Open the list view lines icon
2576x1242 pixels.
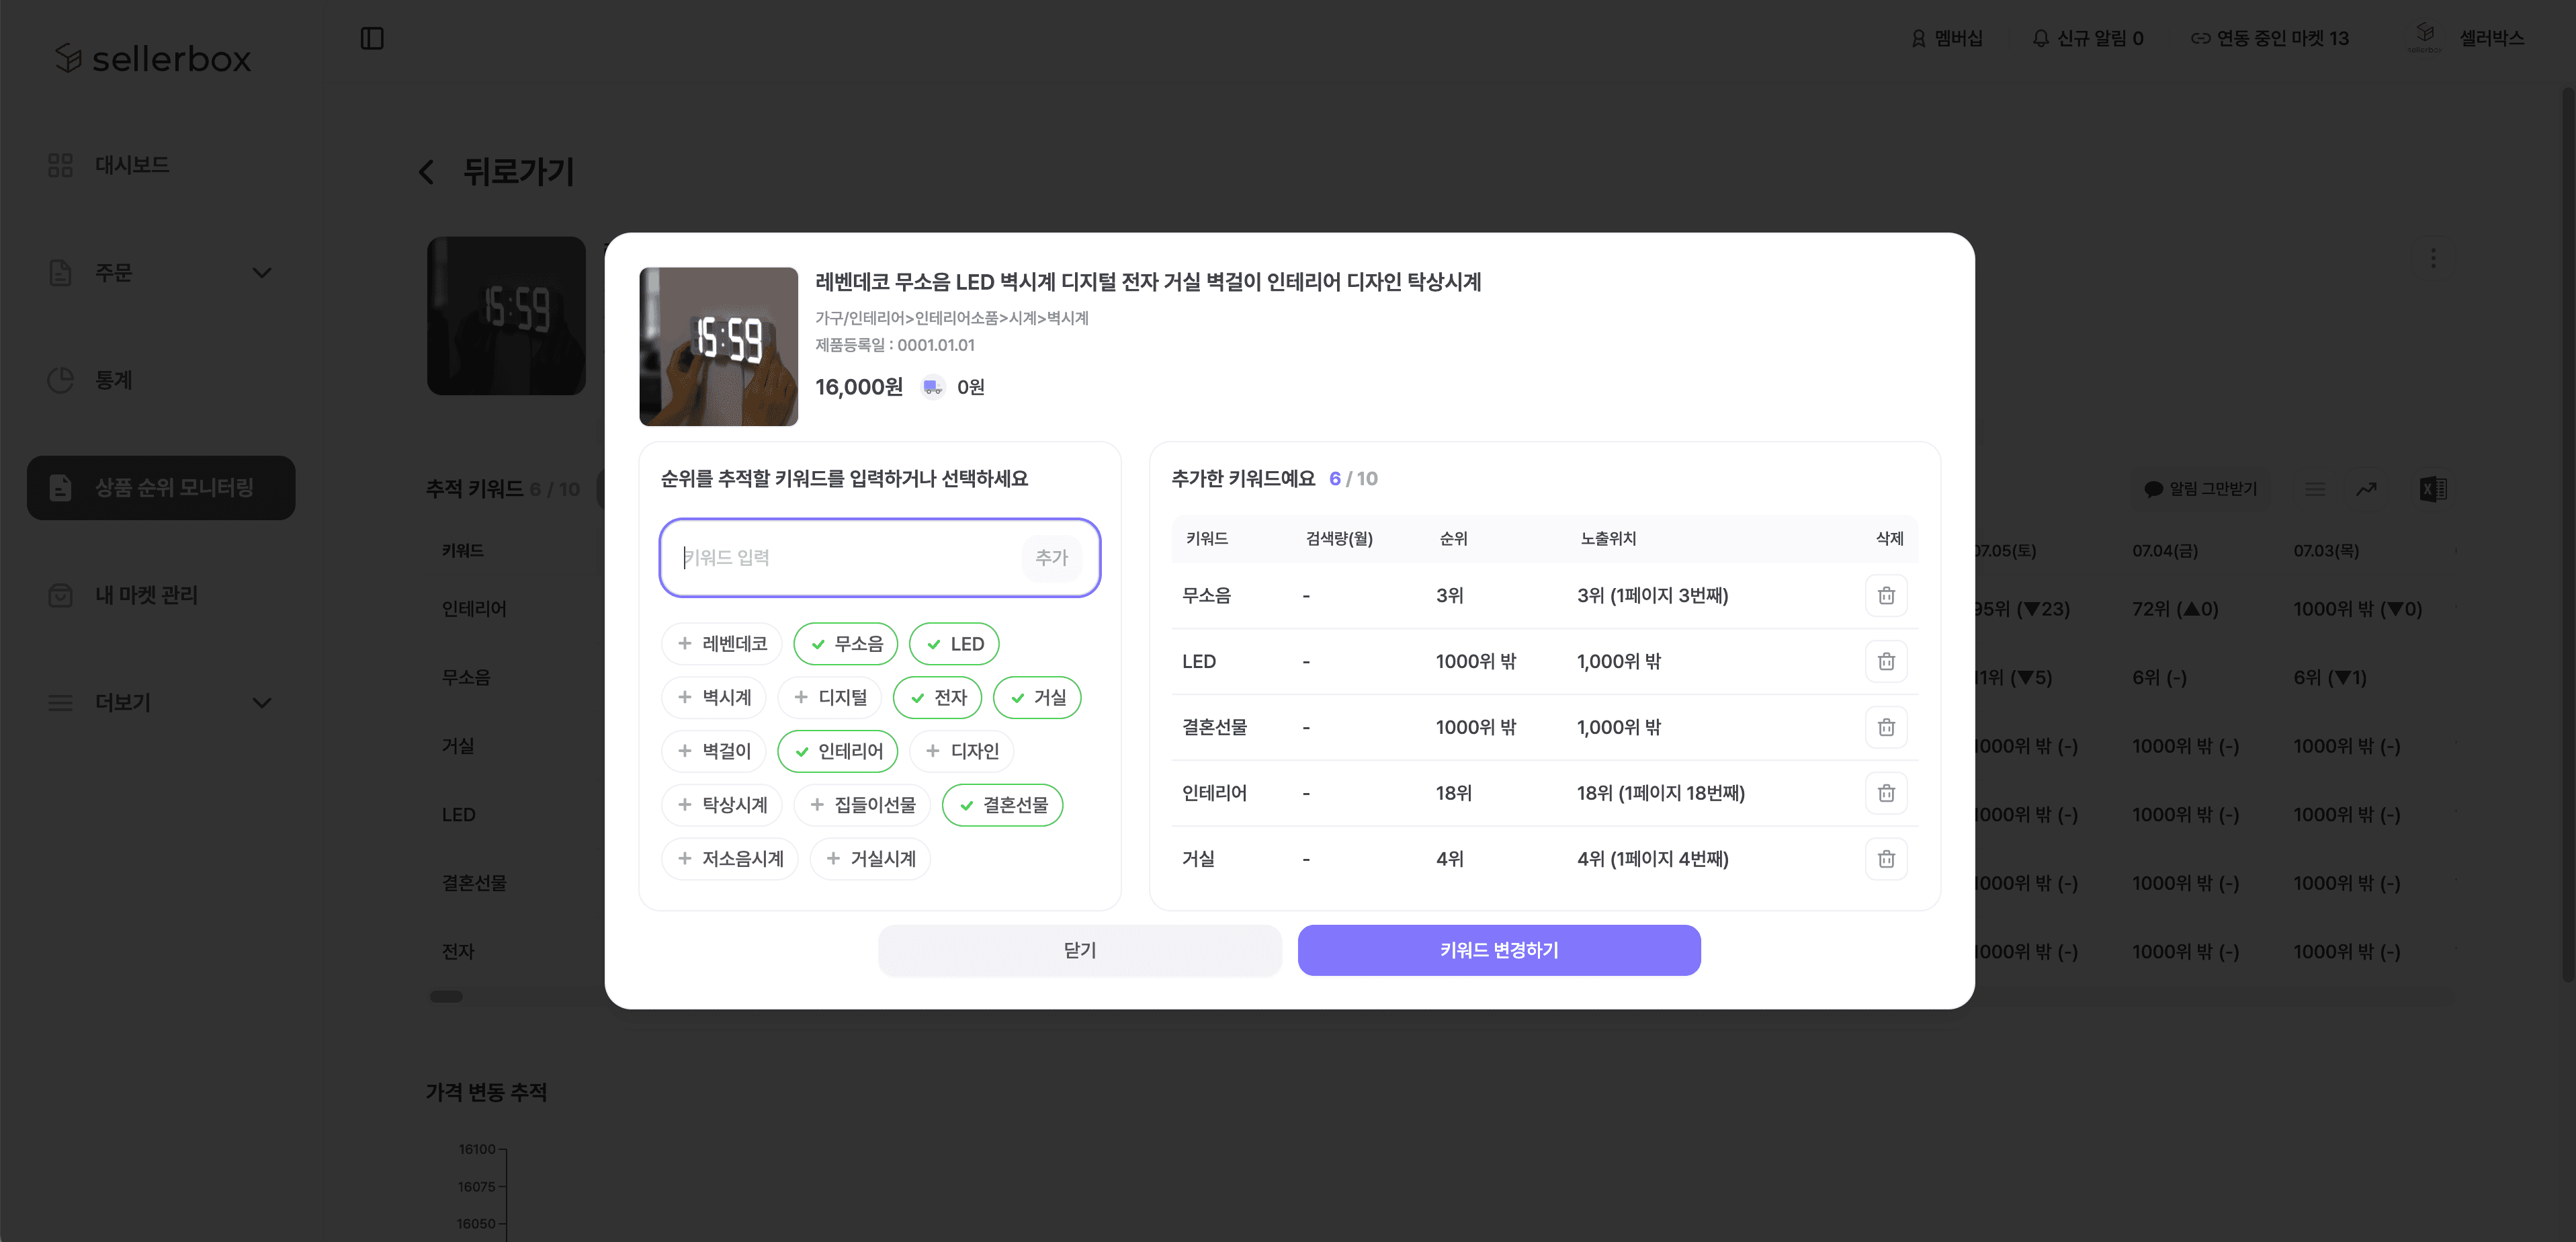(x=2315, y=489)
